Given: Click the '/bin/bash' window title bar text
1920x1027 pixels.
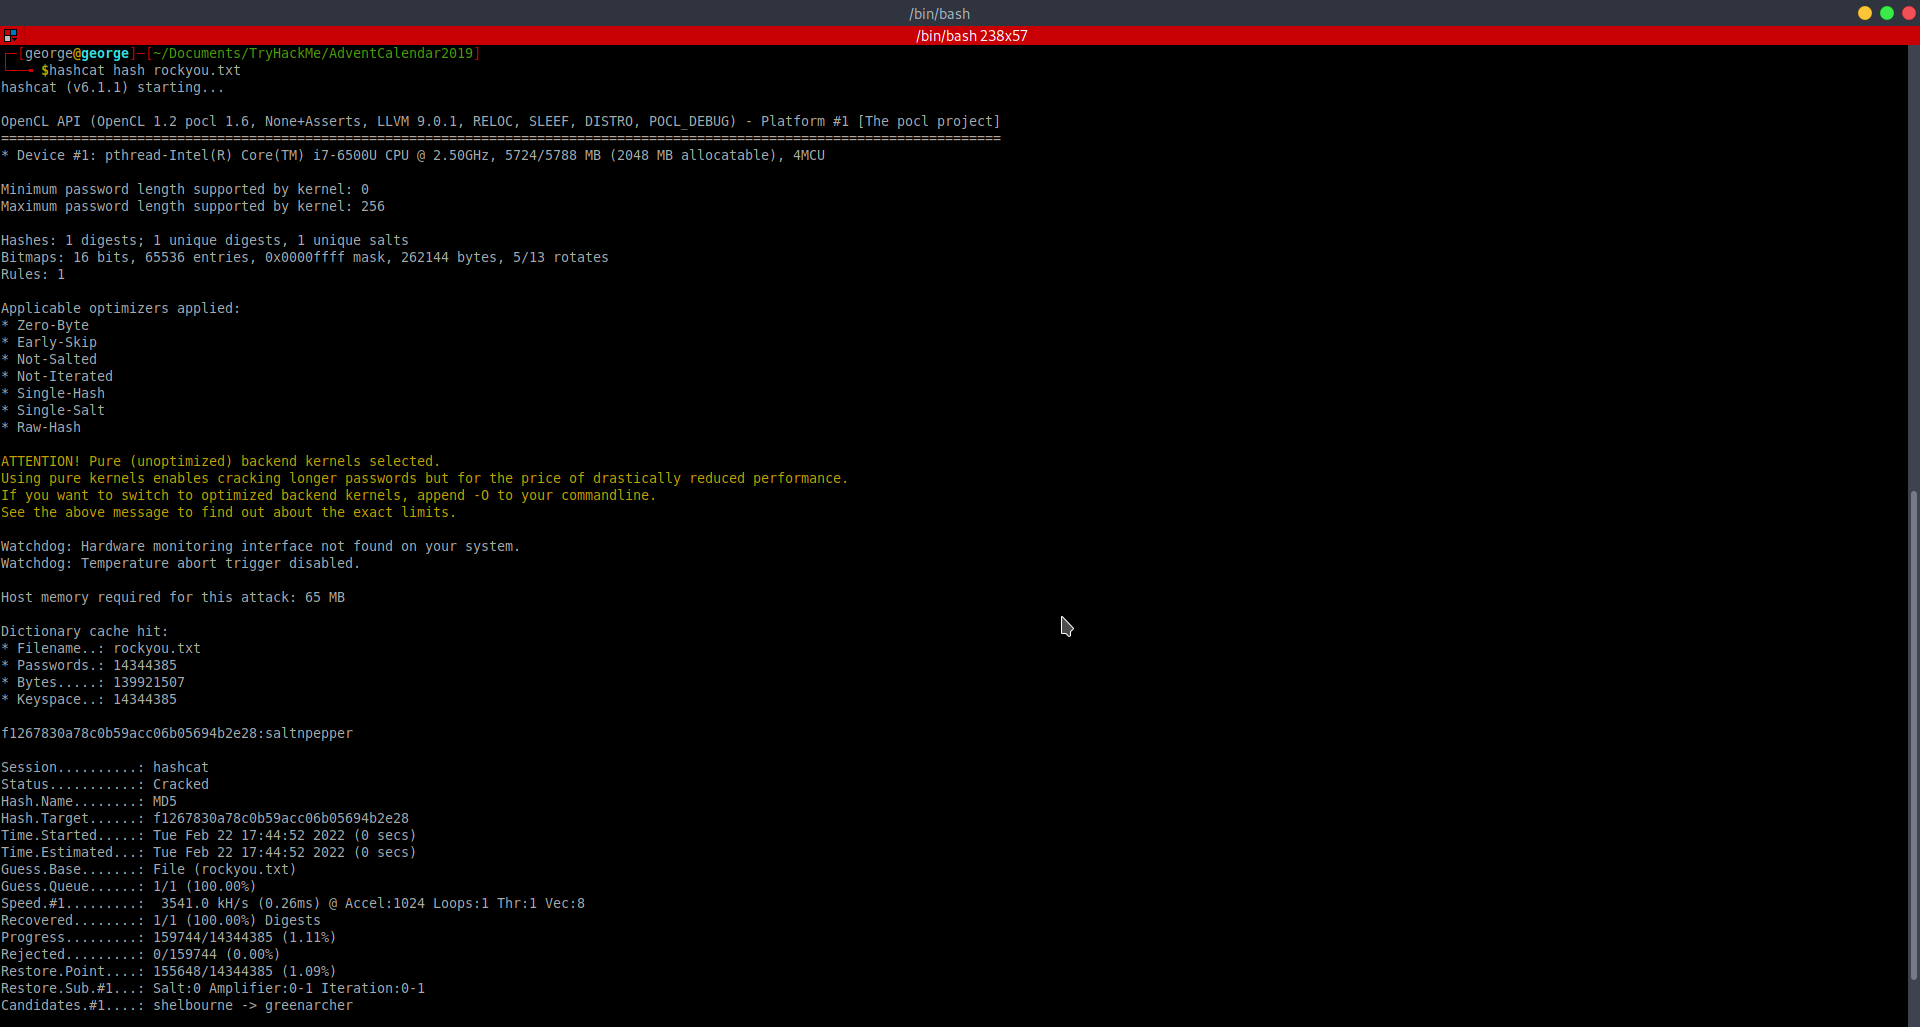Looking at the screenshot, I should click(x=939, y=13).
